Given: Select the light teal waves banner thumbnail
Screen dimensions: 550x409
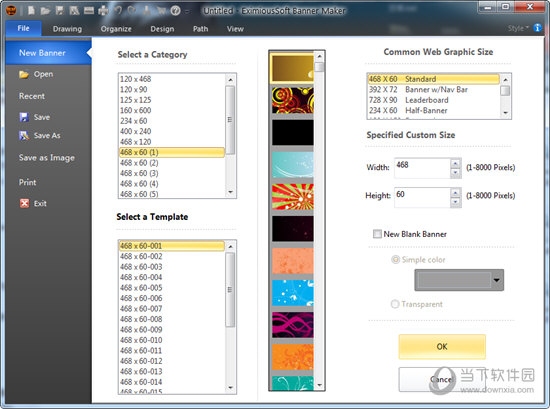Looking at the screenshot, I should click(x=293, y=165).
